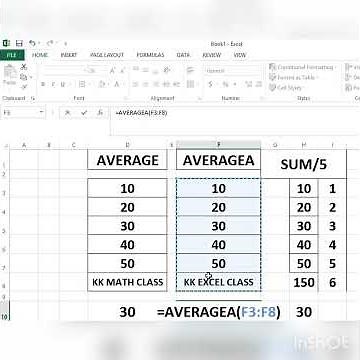Click the Borders icon in Font group

pos(82,85)
